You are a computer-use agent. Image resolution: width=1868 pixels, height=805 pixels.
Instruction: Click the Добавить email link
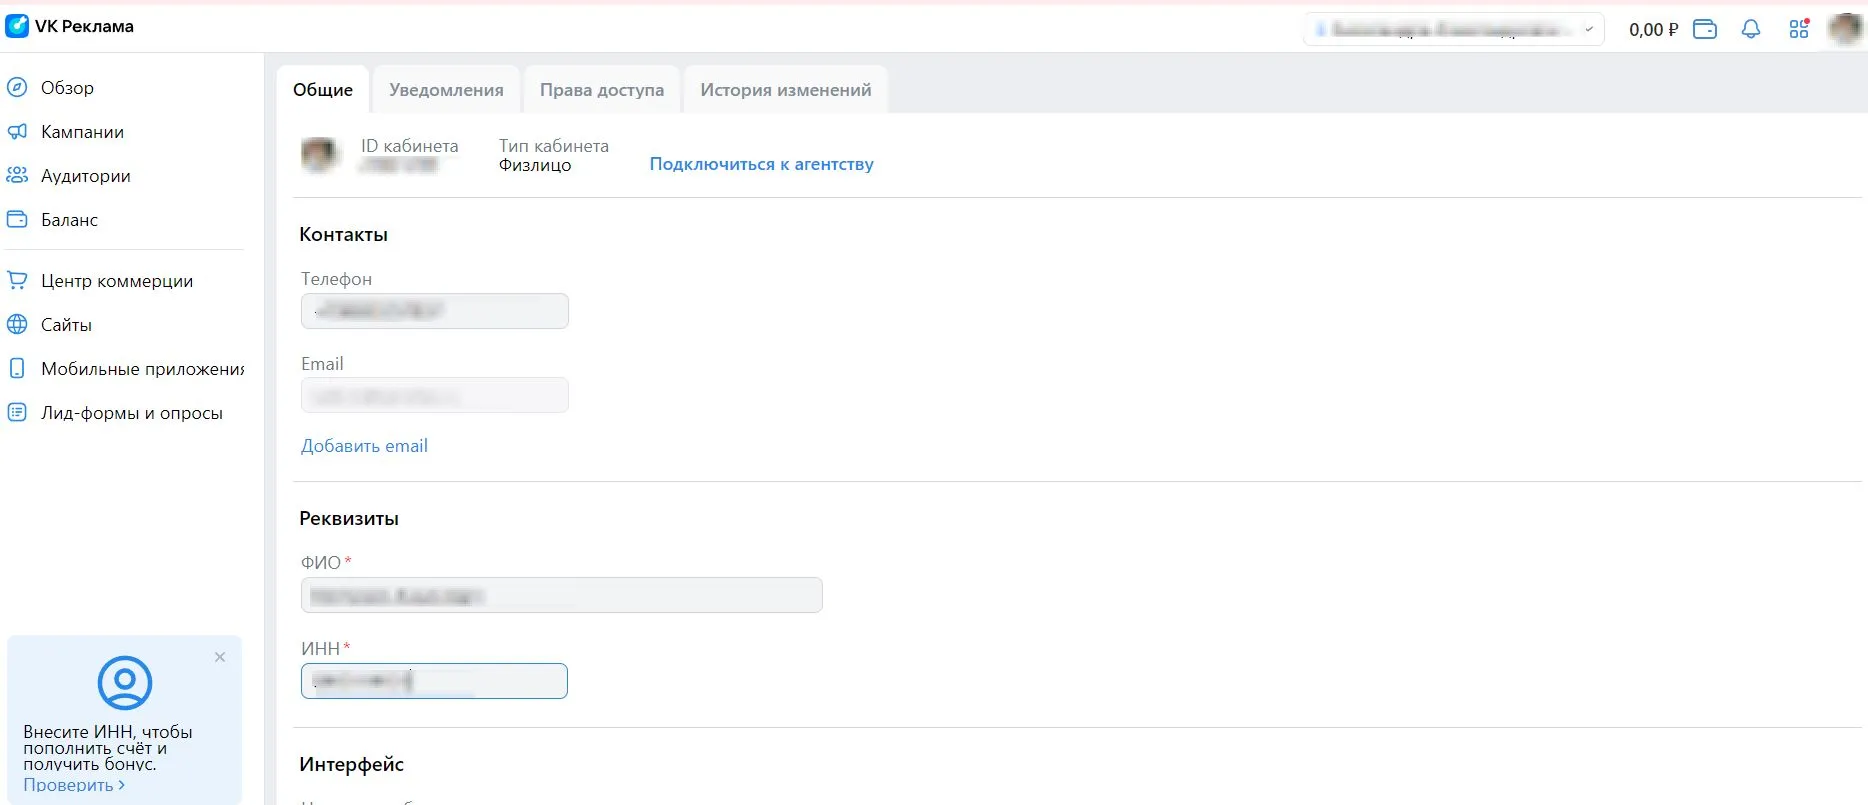tap(364, 446)
